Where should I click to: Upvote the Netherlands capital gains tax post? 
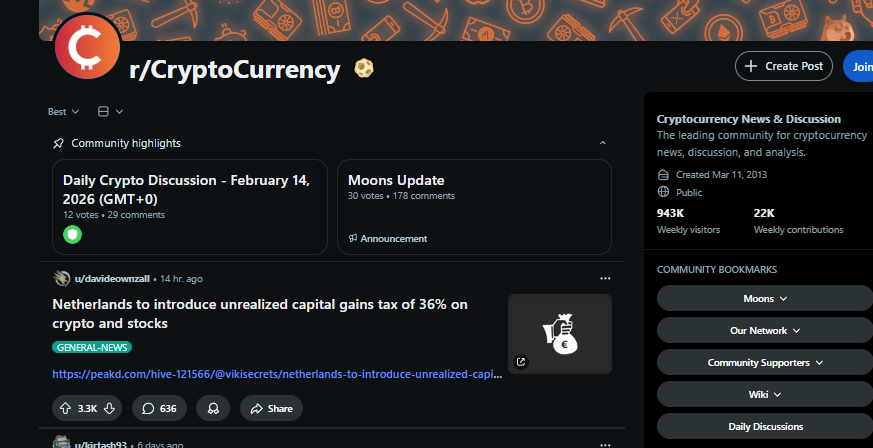[63, 408]
